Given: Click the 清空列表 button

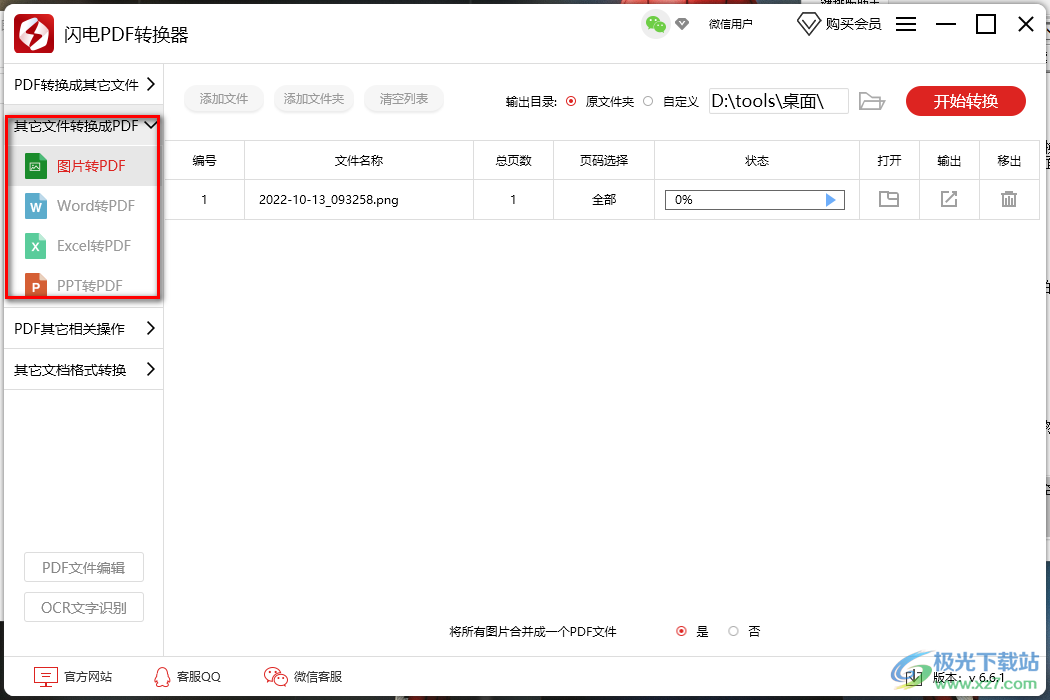Looking at the screenshot, I should click(404, 99).
